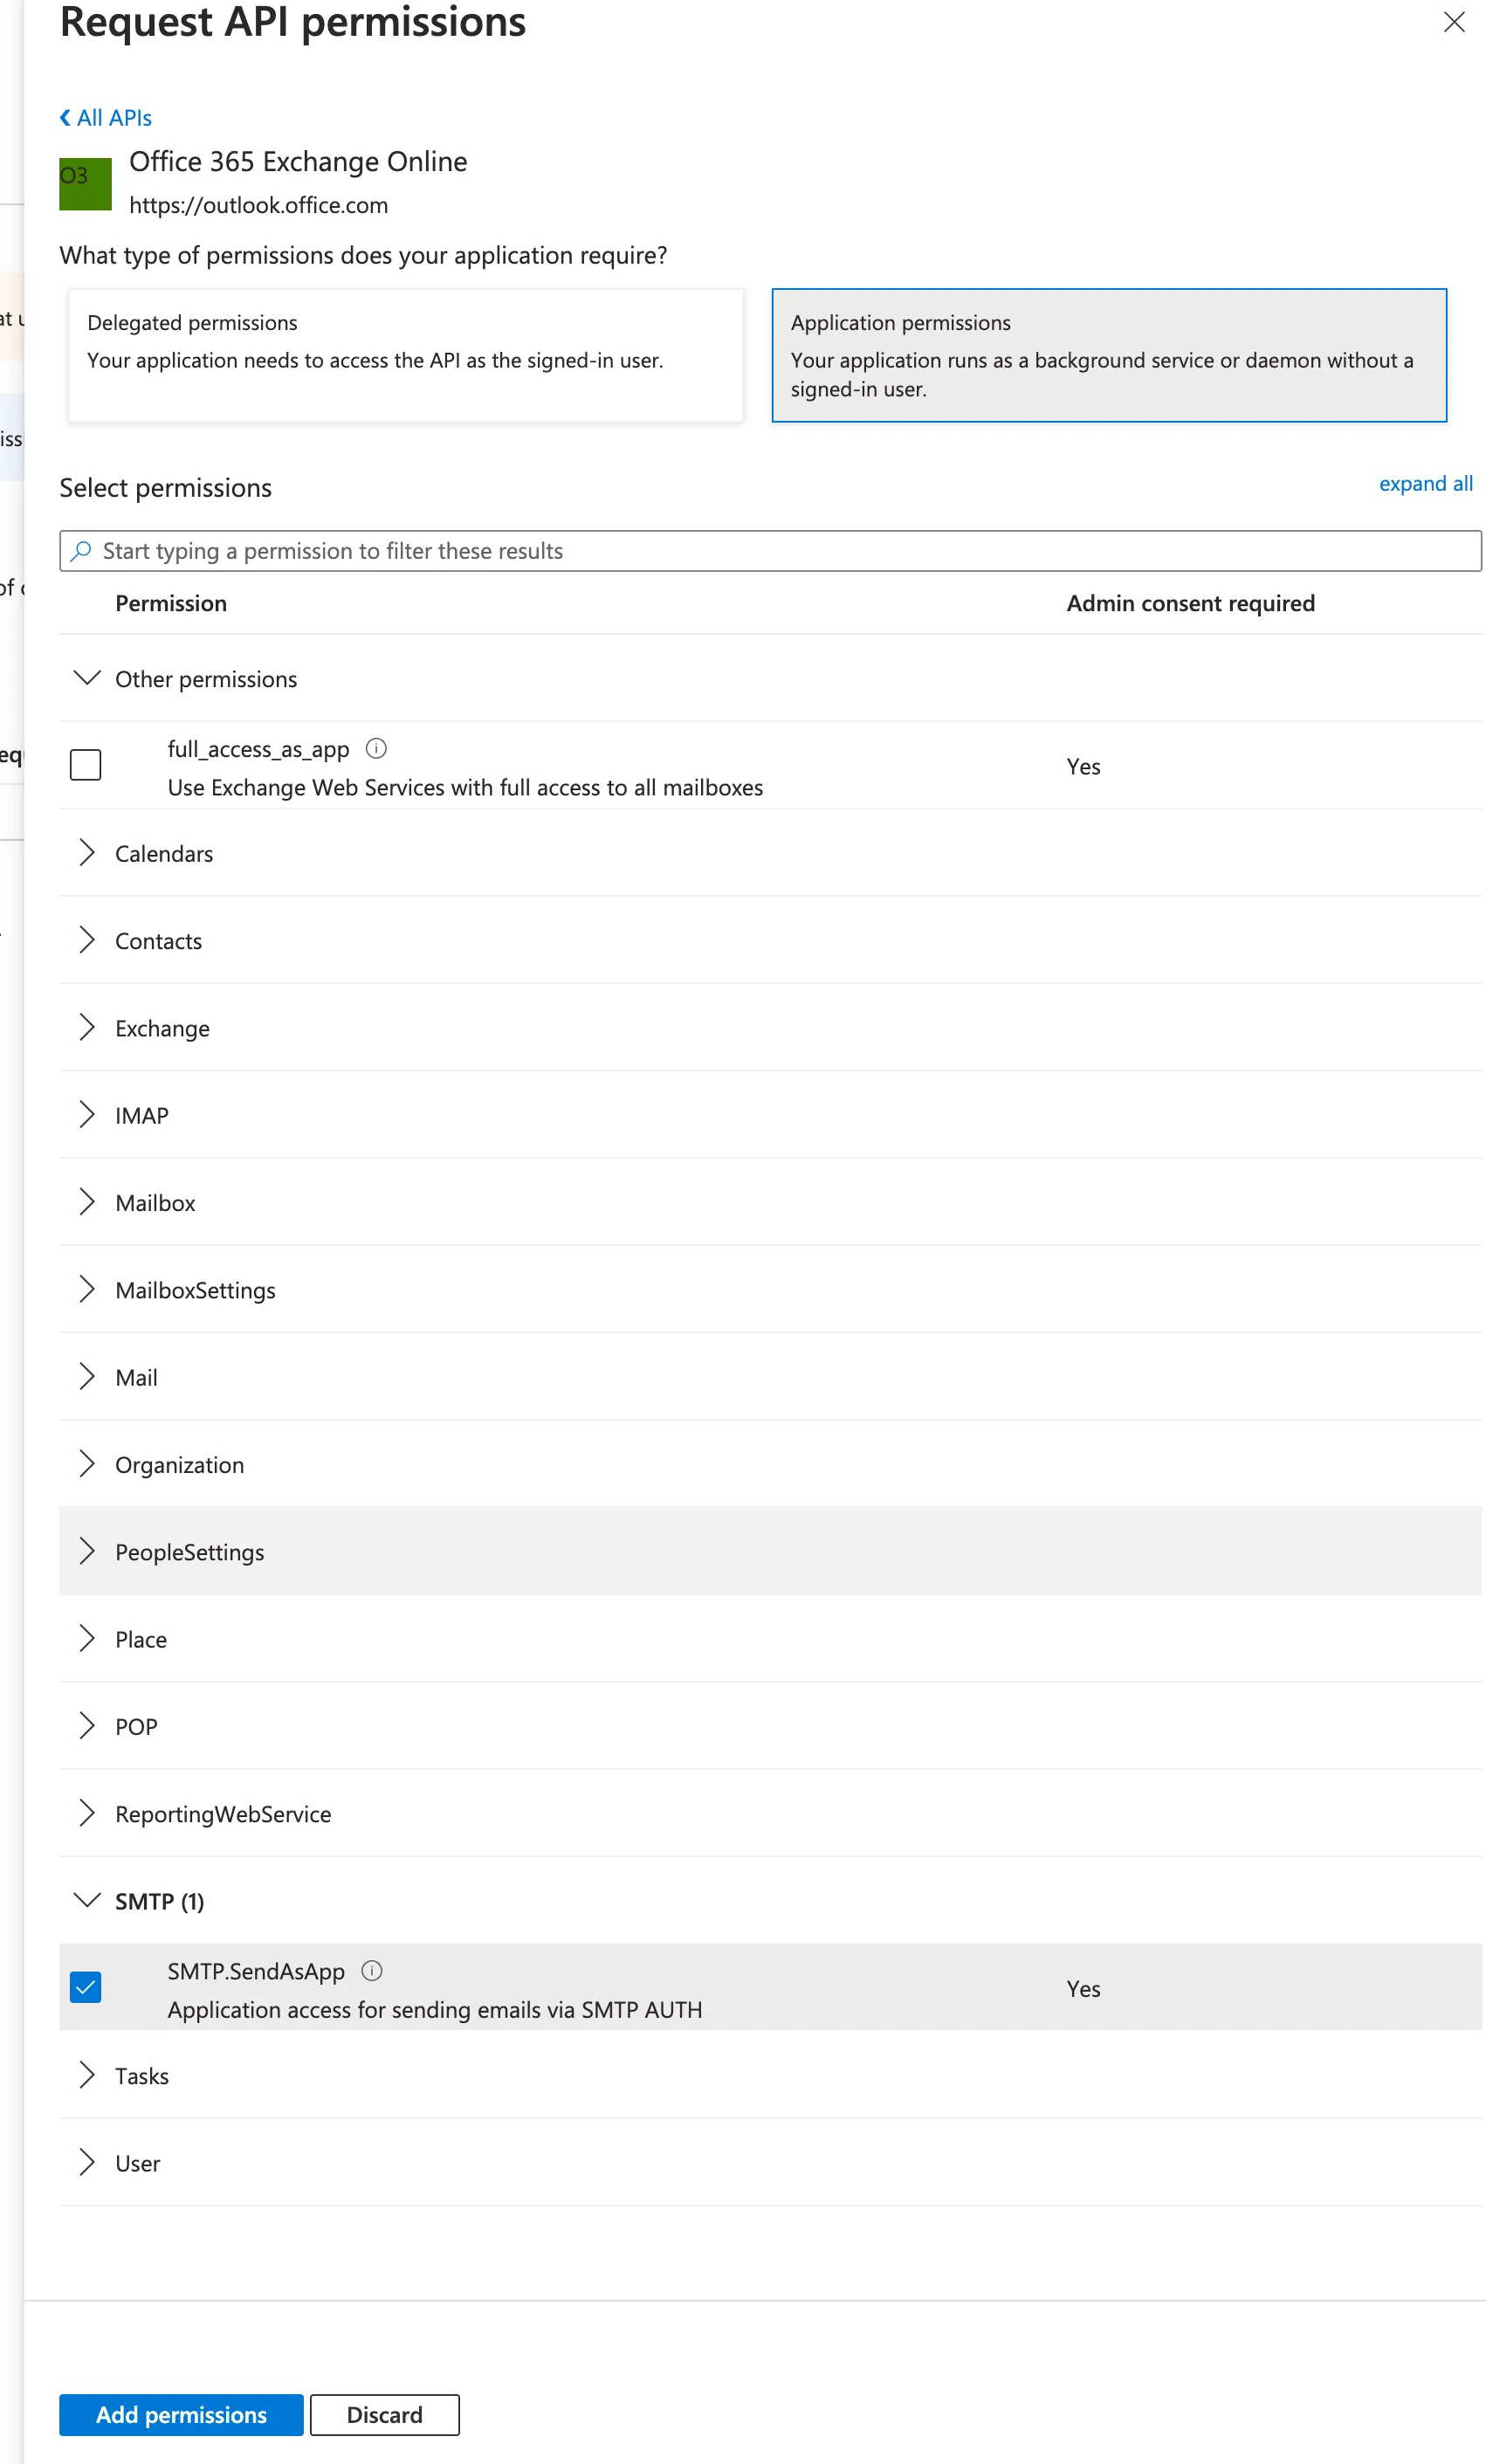Click the Discard button
This screenshot has height=2464, width=1486.
(385, 2415)
